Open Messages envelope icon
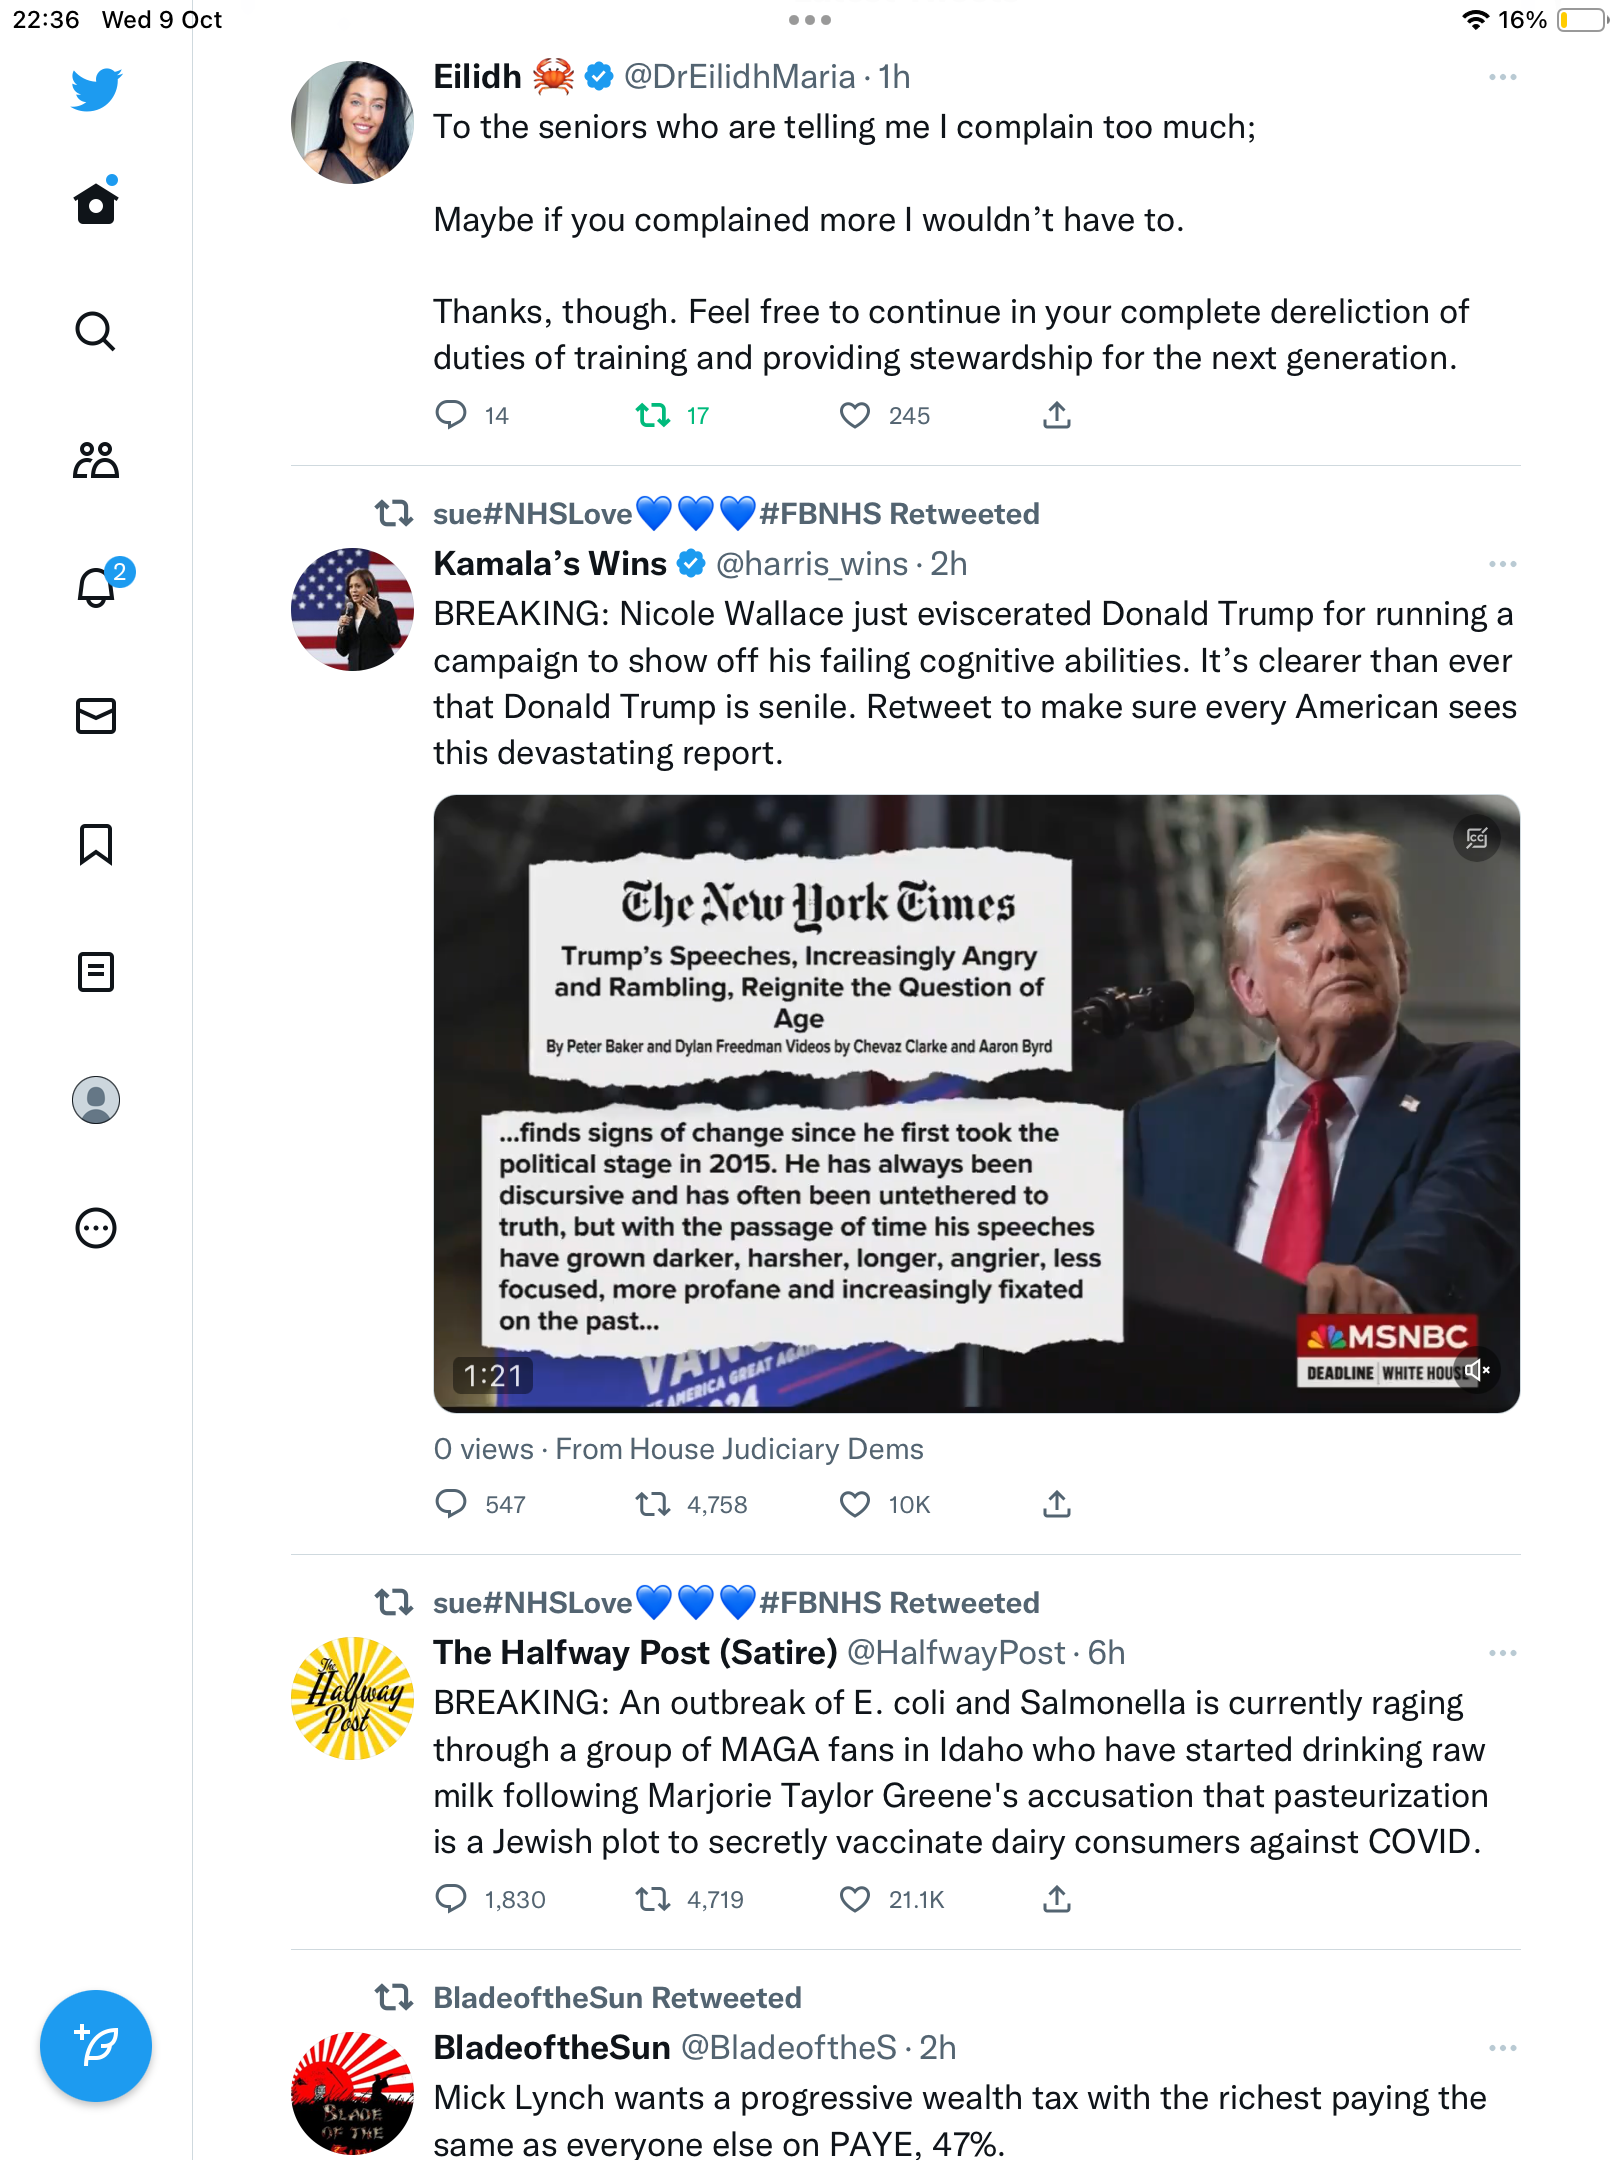Screen dimensions: 1620x2160 point(96,716)
